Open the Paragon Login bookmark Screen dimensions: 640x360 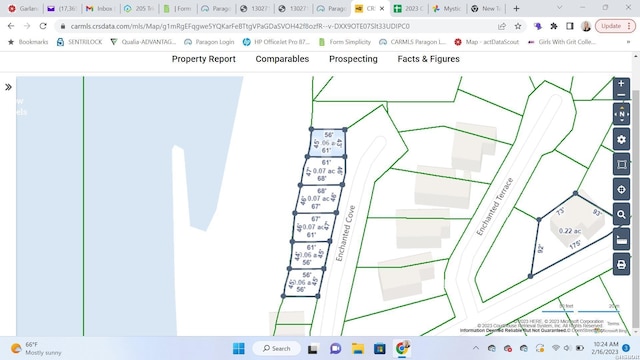[x=209, y=42]
